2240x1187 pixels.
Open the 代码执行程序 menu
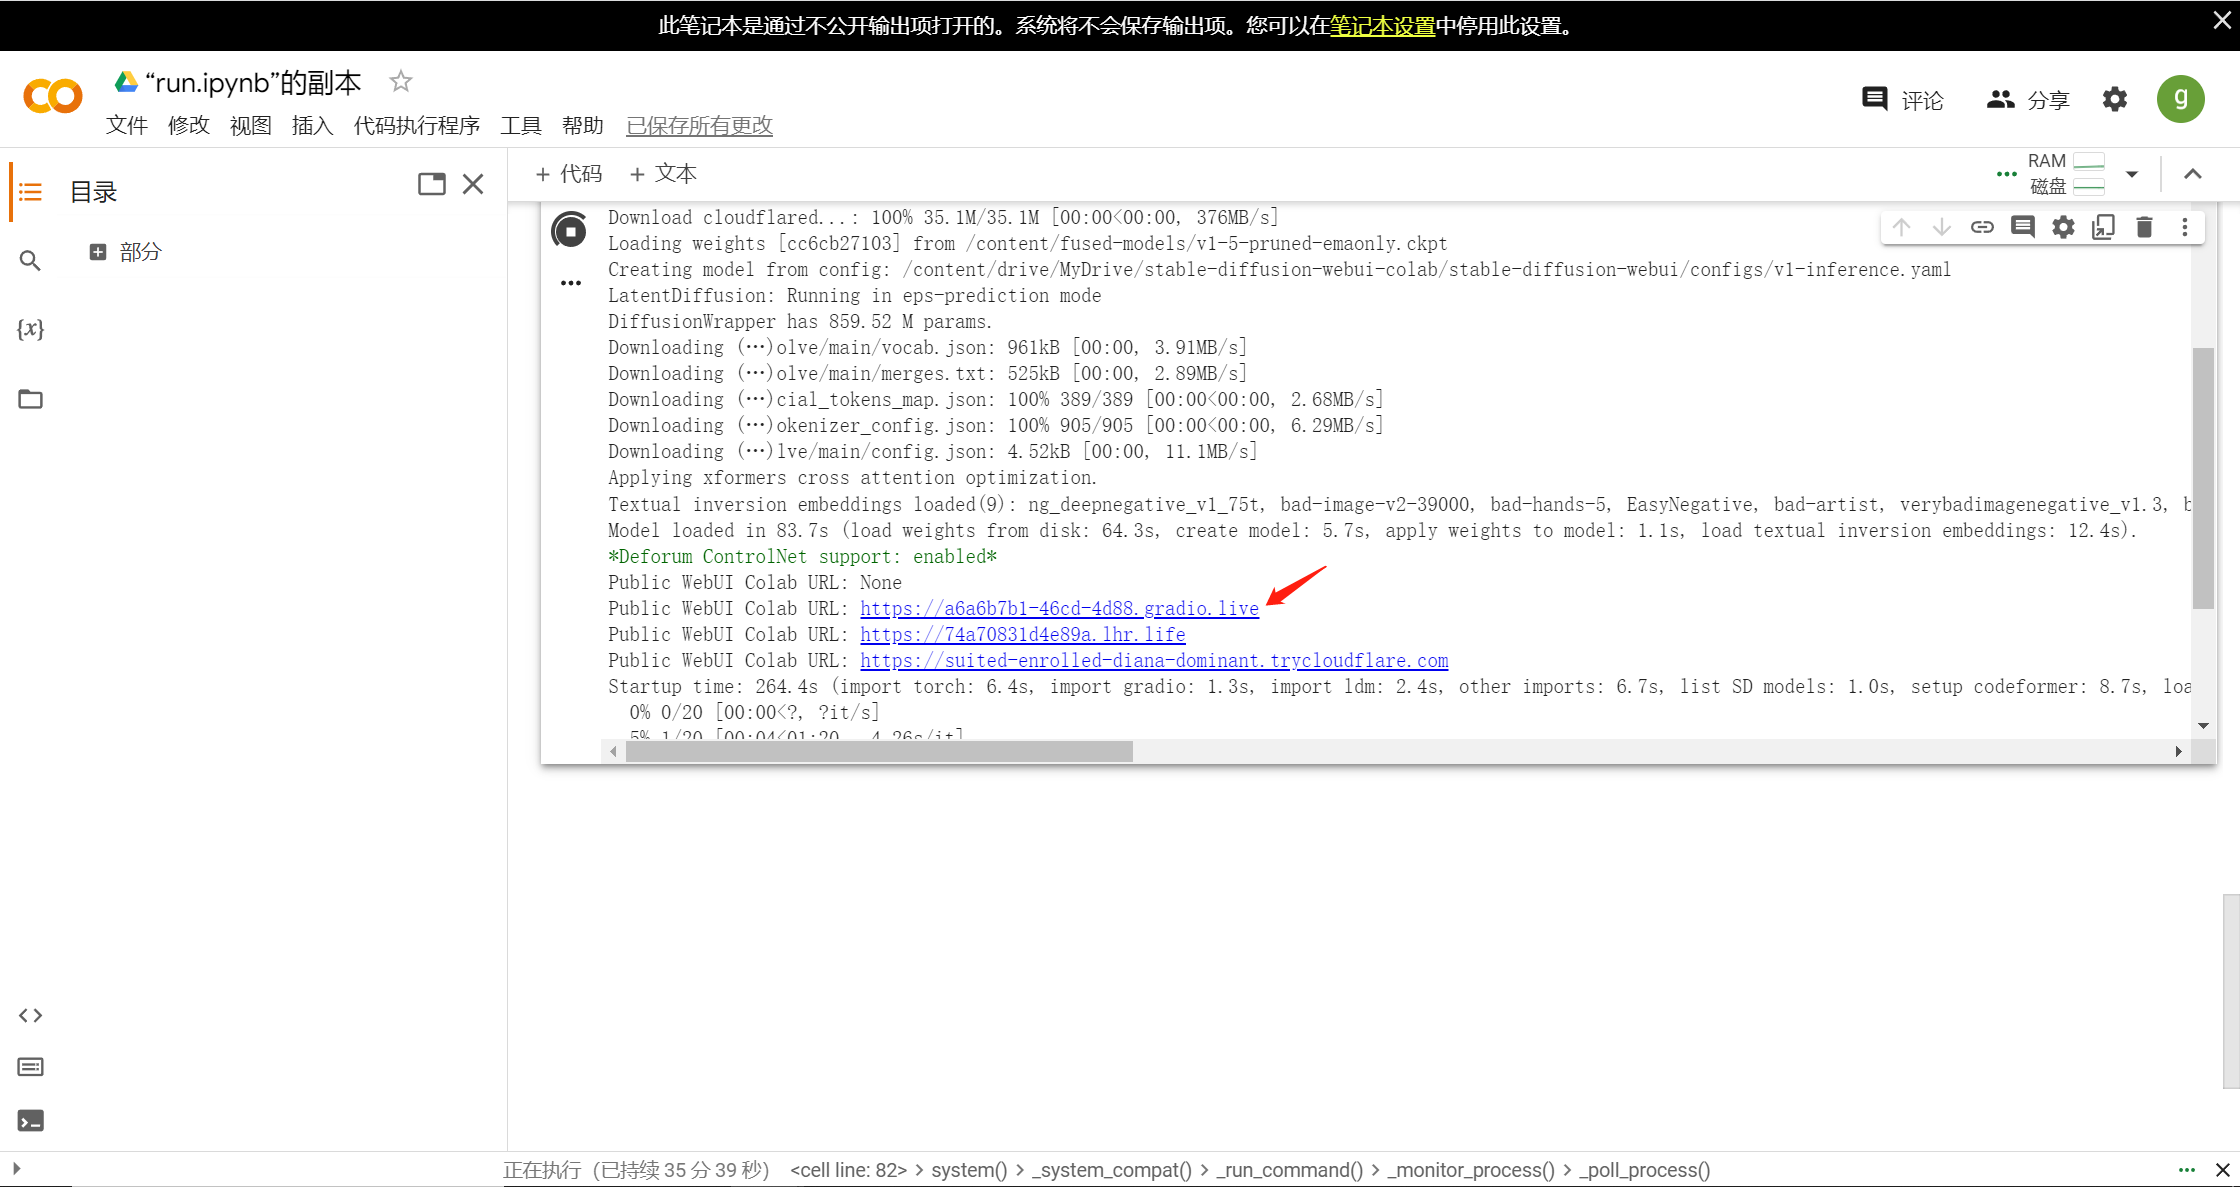tap(416, 125)
